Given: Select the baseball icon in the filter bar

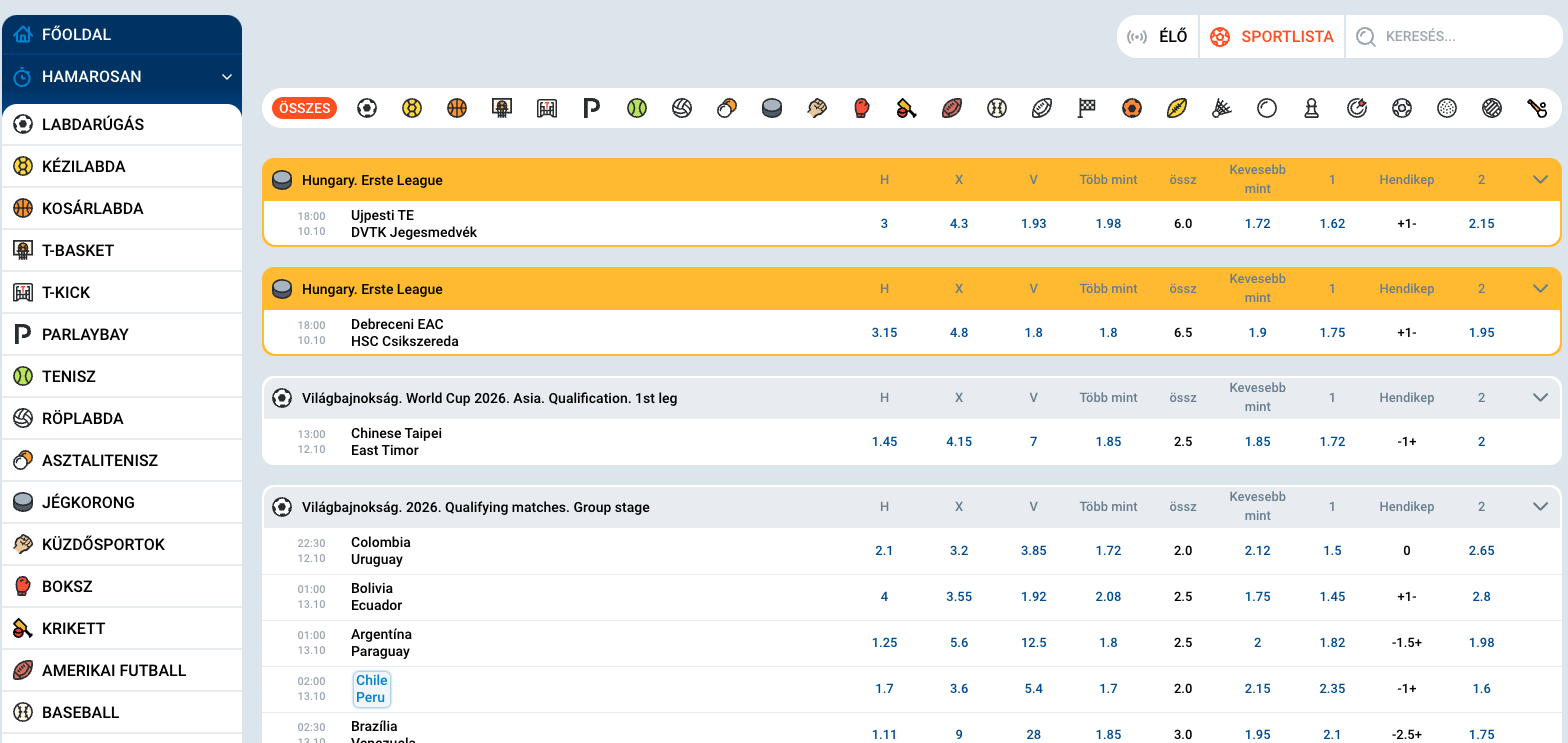Looking at the screenshot, I should (997, 108).
